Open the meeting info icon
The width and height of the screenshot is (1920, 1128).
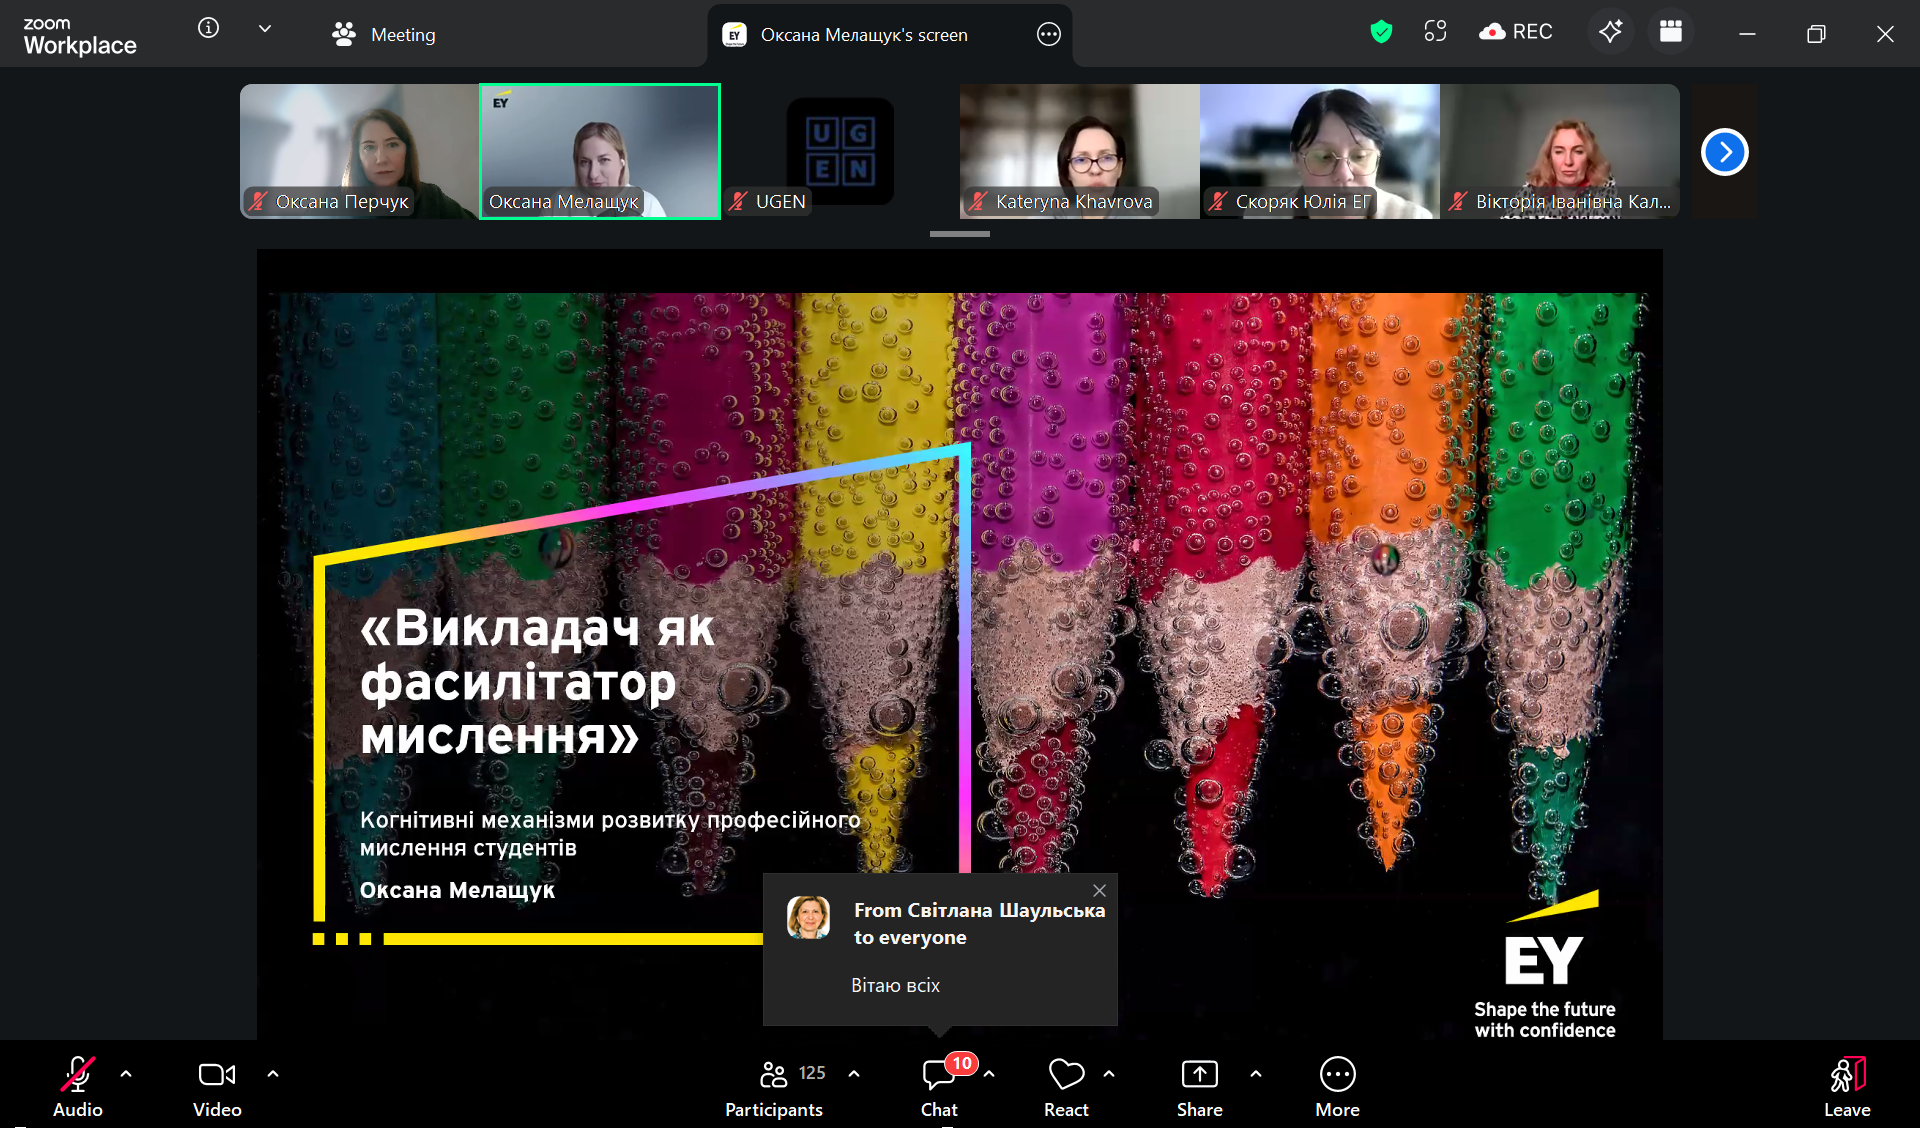[208, 29]
